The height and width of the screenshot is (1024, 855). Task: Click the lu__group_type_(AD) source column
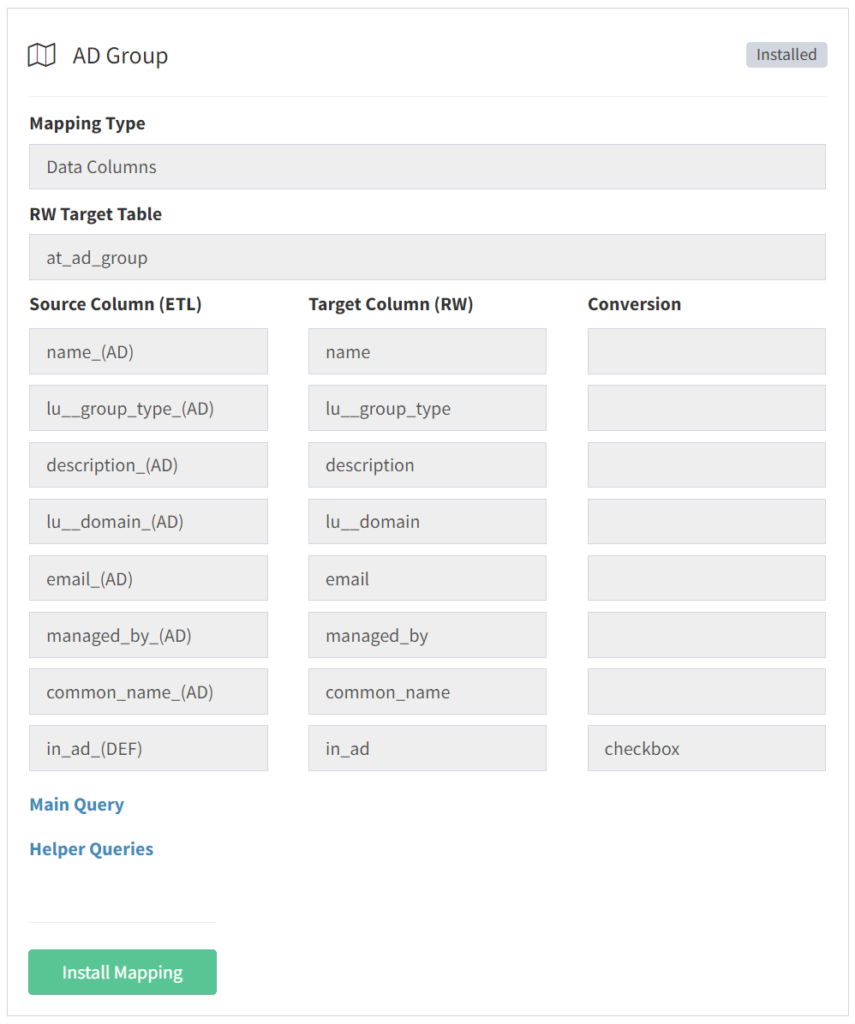(x=148, y=408)
